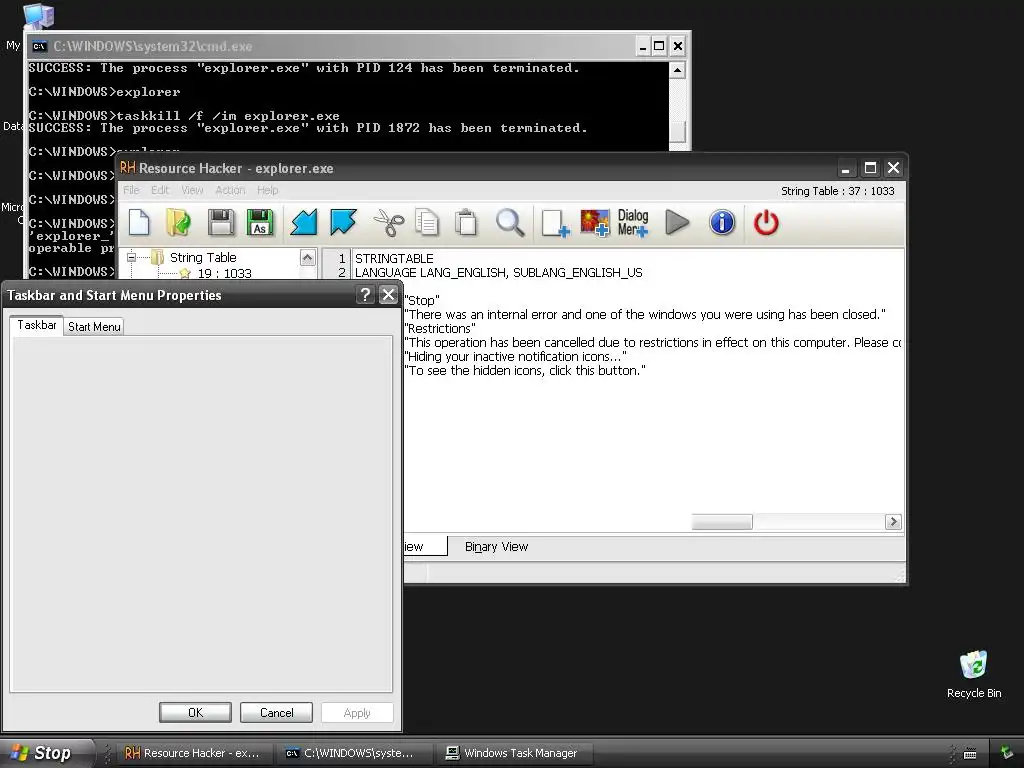Click the Export resource blue arrow icon
The height and width of the screenshot is (768, 1024).
344,223
